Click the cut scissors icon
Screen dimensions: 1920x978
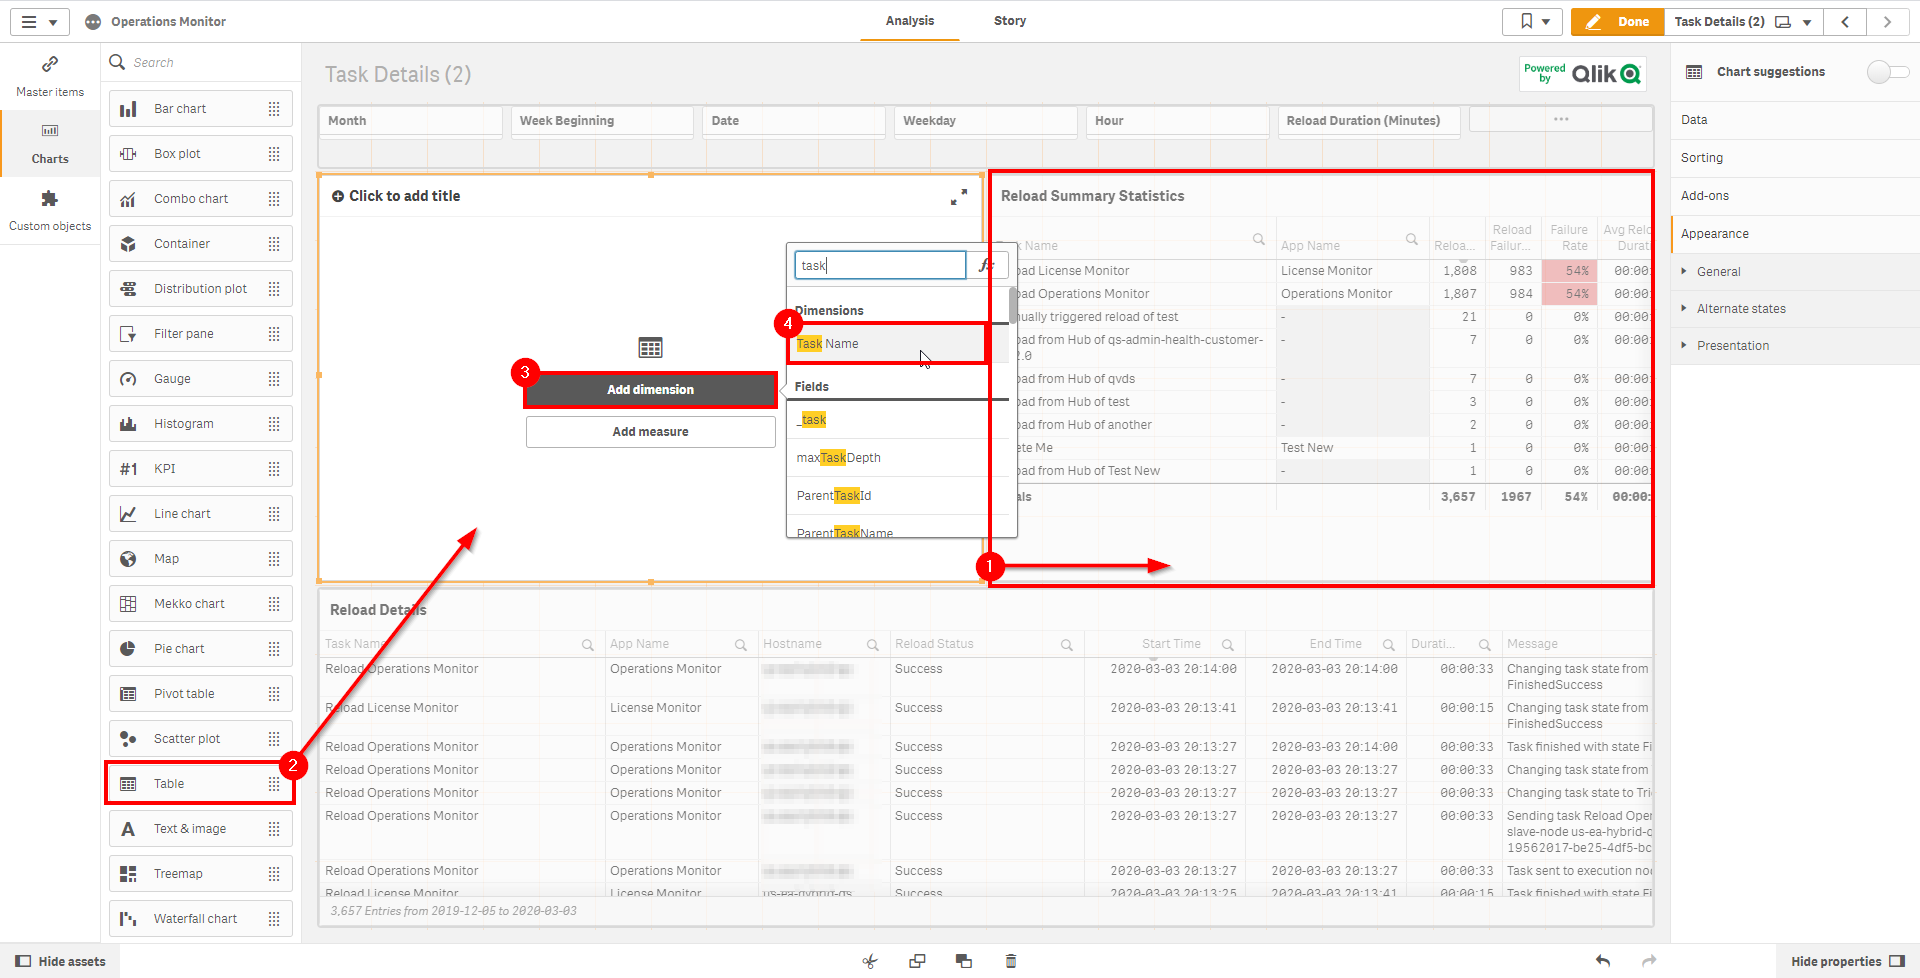tap(870, 961)
